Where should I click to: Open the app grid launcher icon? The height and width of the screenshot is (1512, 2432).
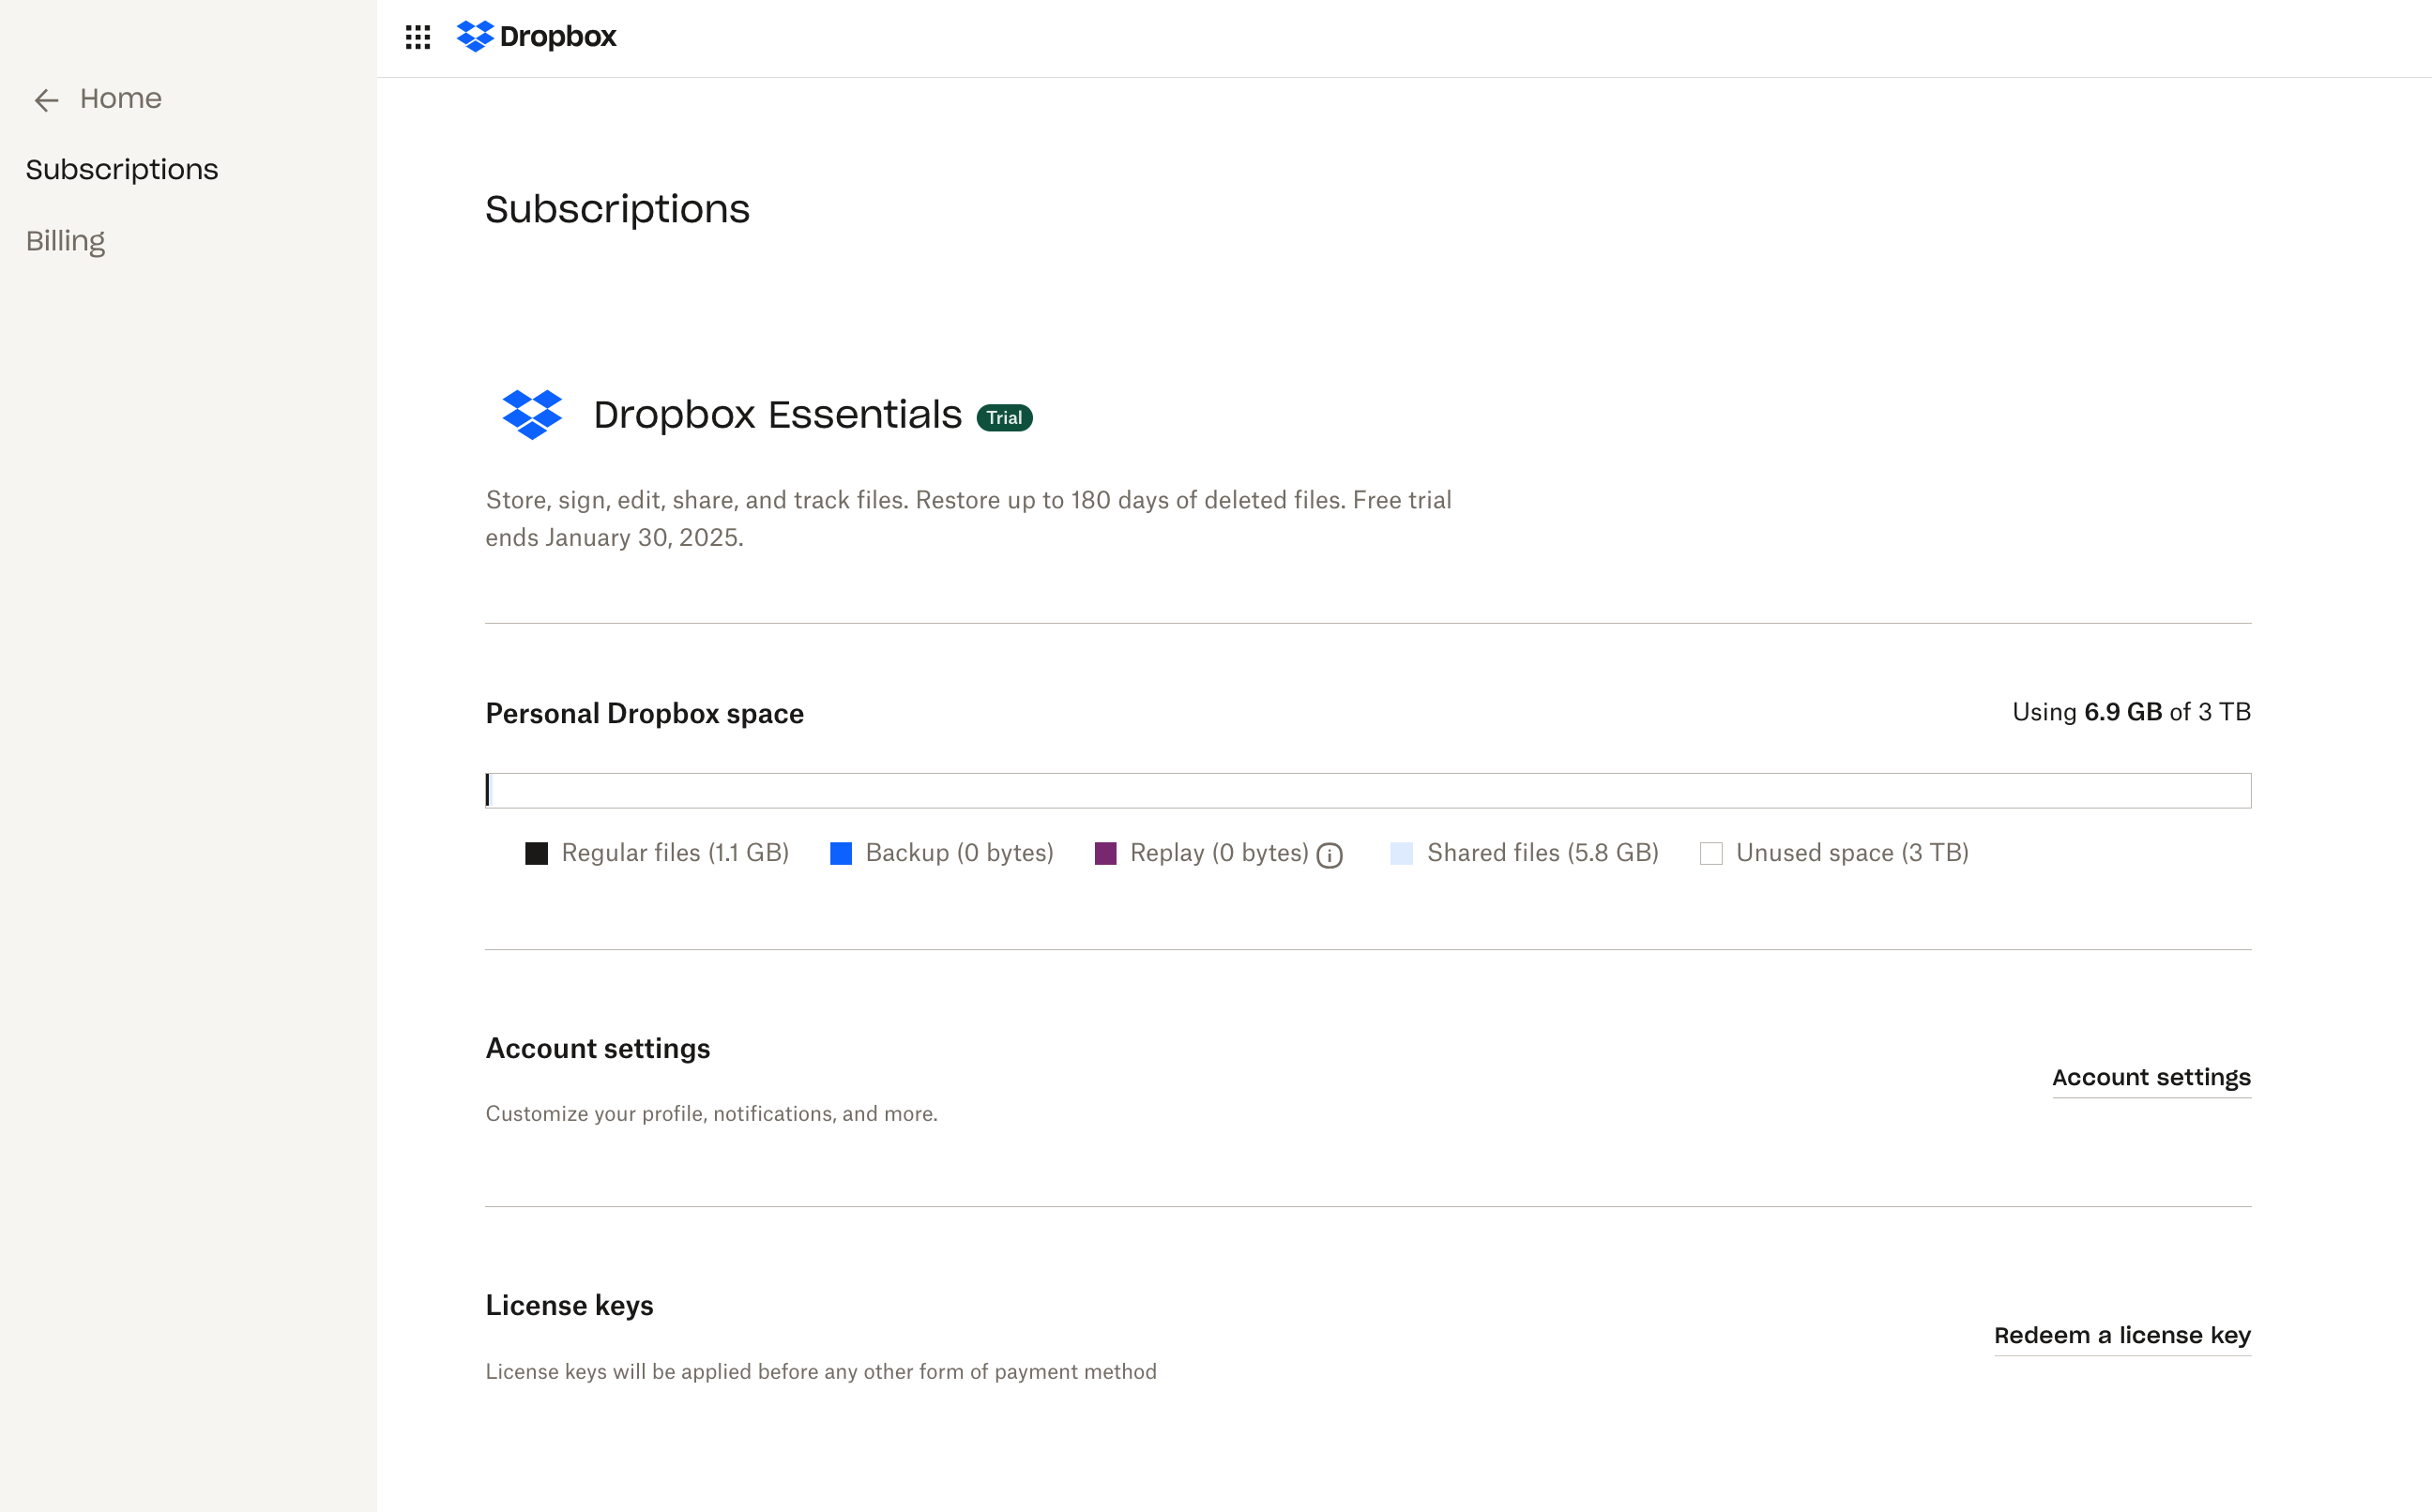pos(418,37)
